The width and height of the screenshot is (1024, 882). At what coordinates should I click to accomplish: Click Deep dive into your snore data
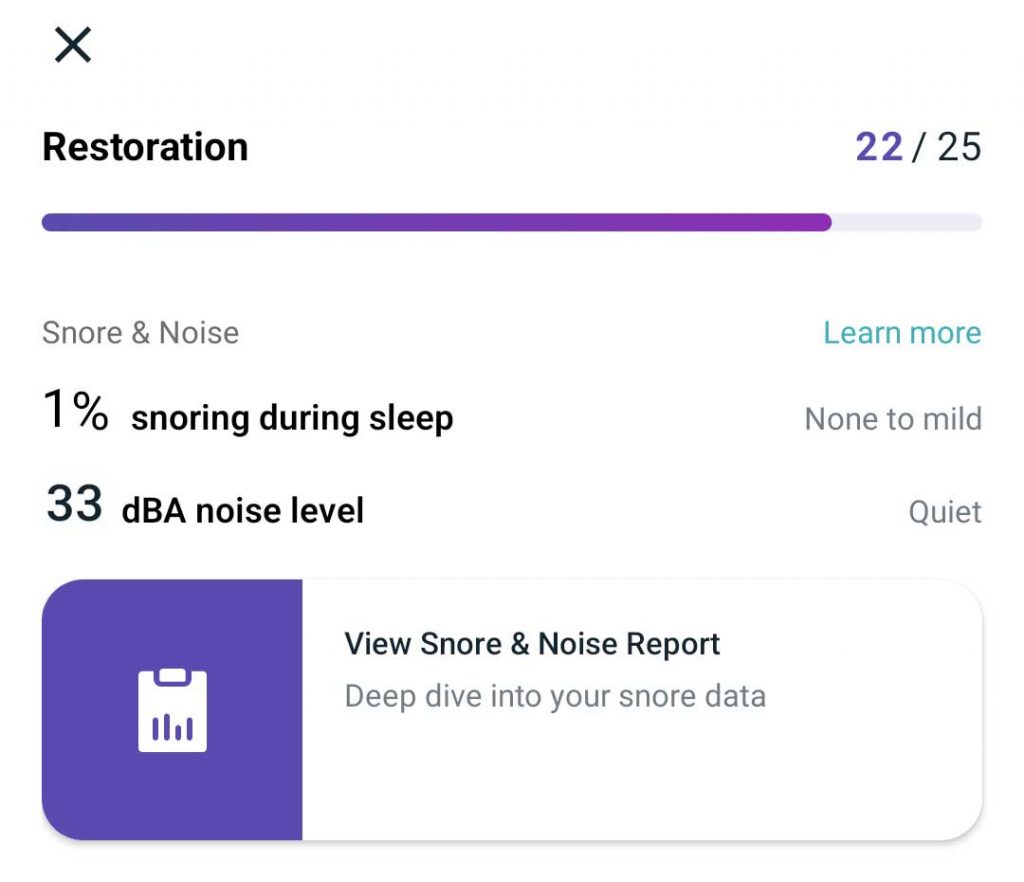coord(555,696)
